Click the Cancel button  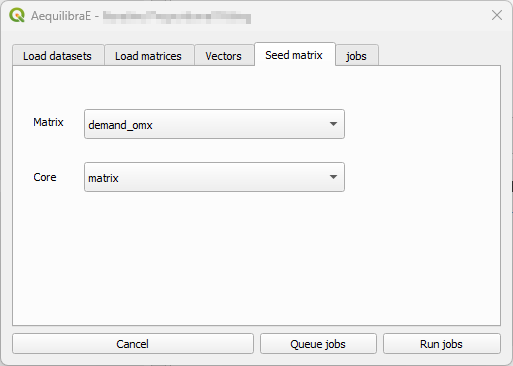[133, 344]
